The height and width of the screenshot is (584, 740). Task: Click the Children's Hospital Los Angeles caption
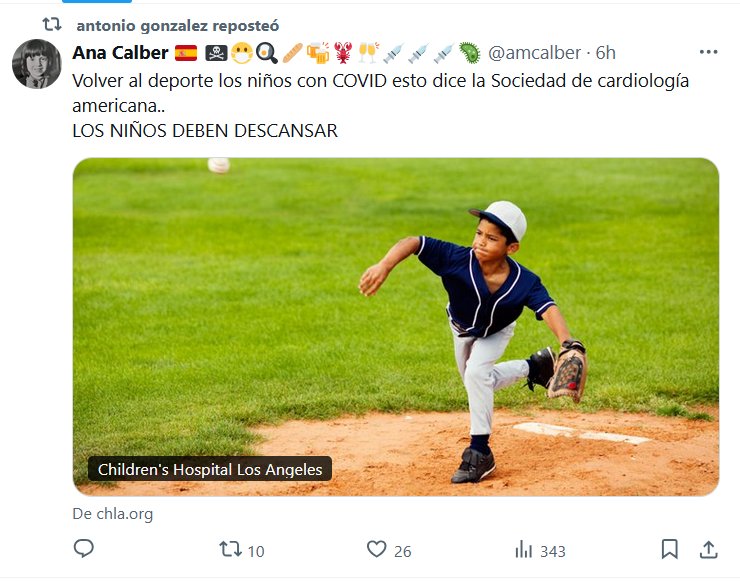click(x=210, y=469)
